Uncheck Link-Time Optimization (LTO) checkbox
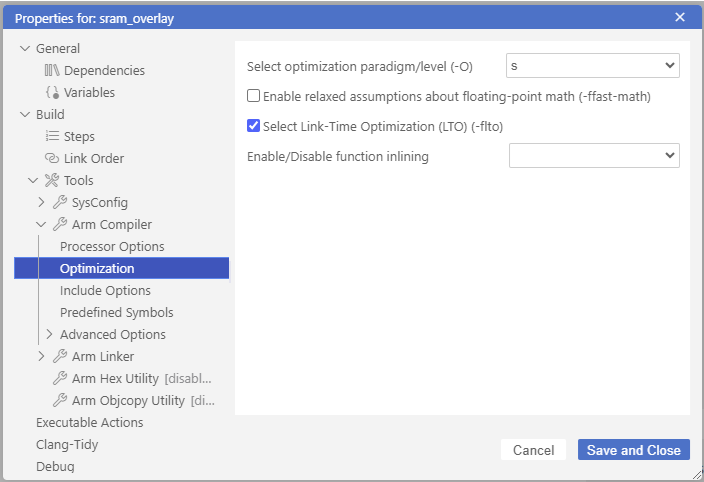704x482 pixels. pos(254,126)
